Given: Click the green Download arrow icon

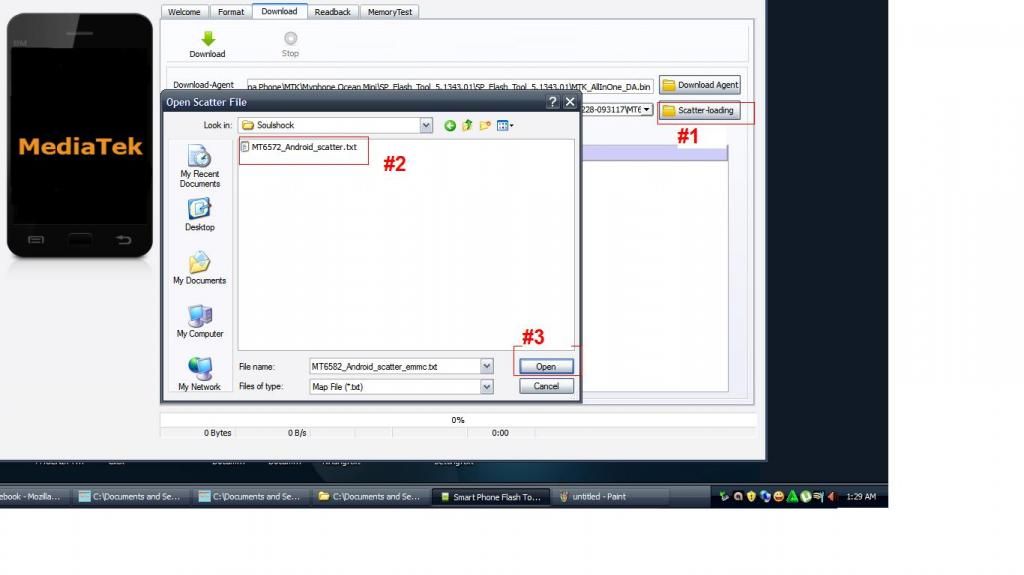Looking at the screenshot, I should pyautogui.click(x=207, y=38).
